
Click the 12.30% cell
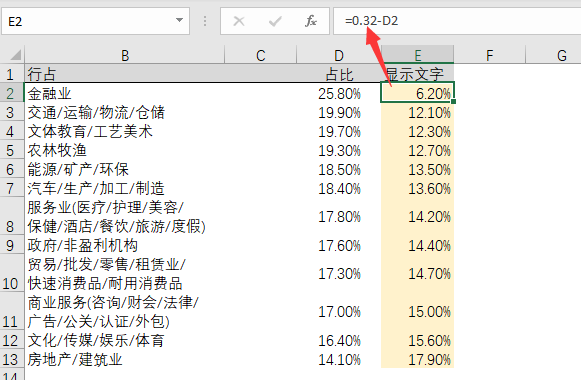[x=418, y=131]
